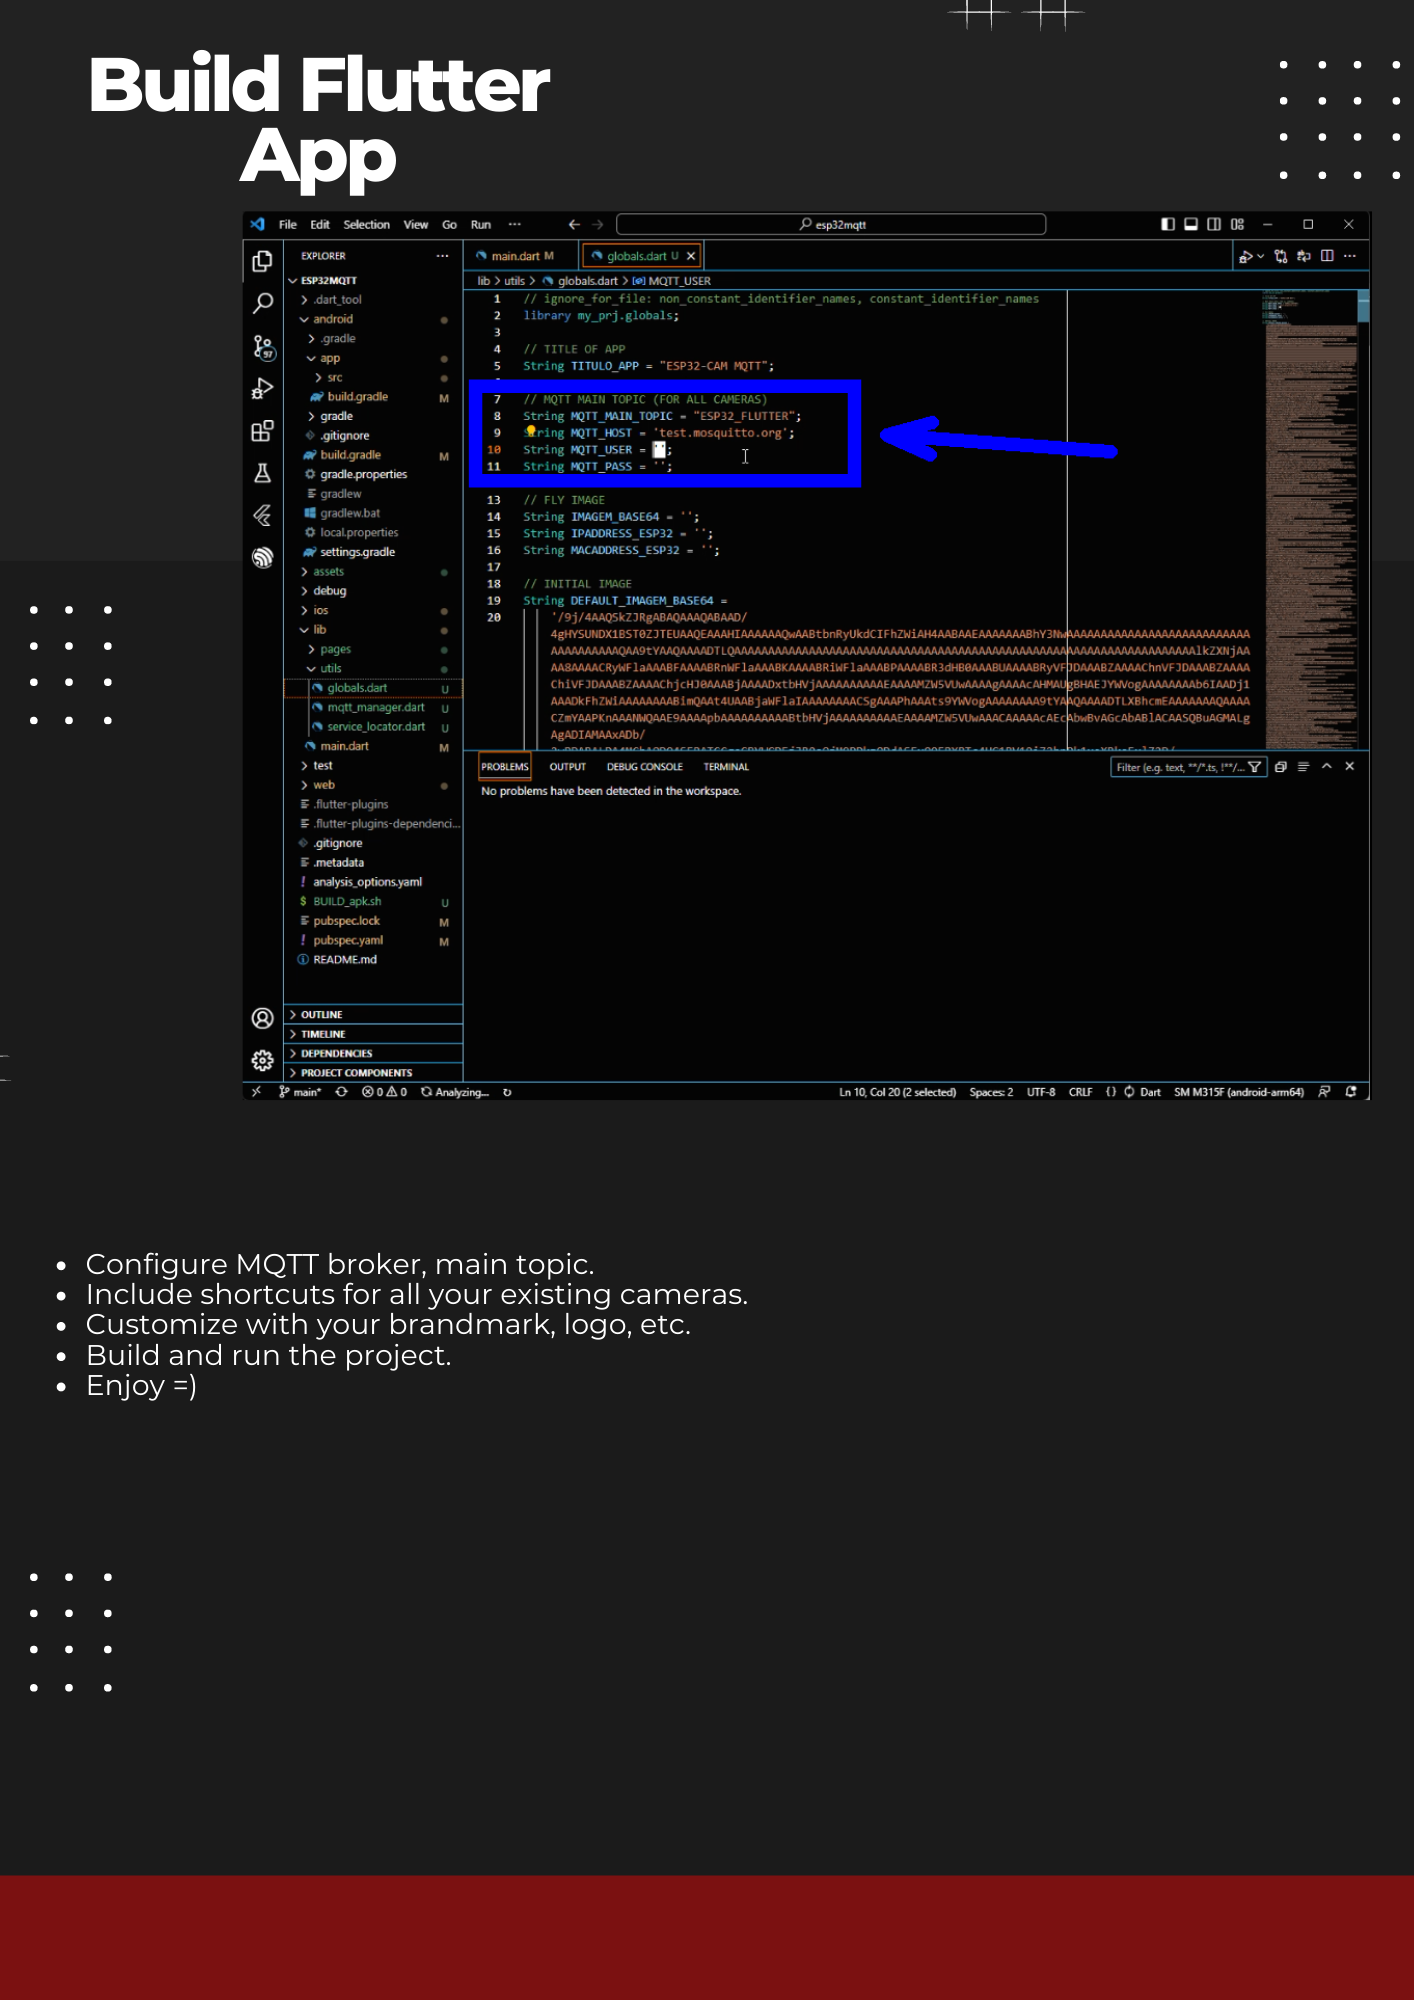1414x2000 pixels.
Task: Close the globals.dart tab
Action: (x=691, y=256)
